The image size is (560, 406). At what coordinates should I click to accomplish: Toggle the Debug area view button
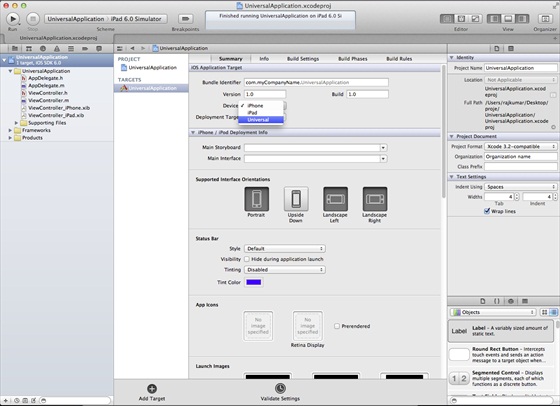pyautogui.click(x=508, y=19)
